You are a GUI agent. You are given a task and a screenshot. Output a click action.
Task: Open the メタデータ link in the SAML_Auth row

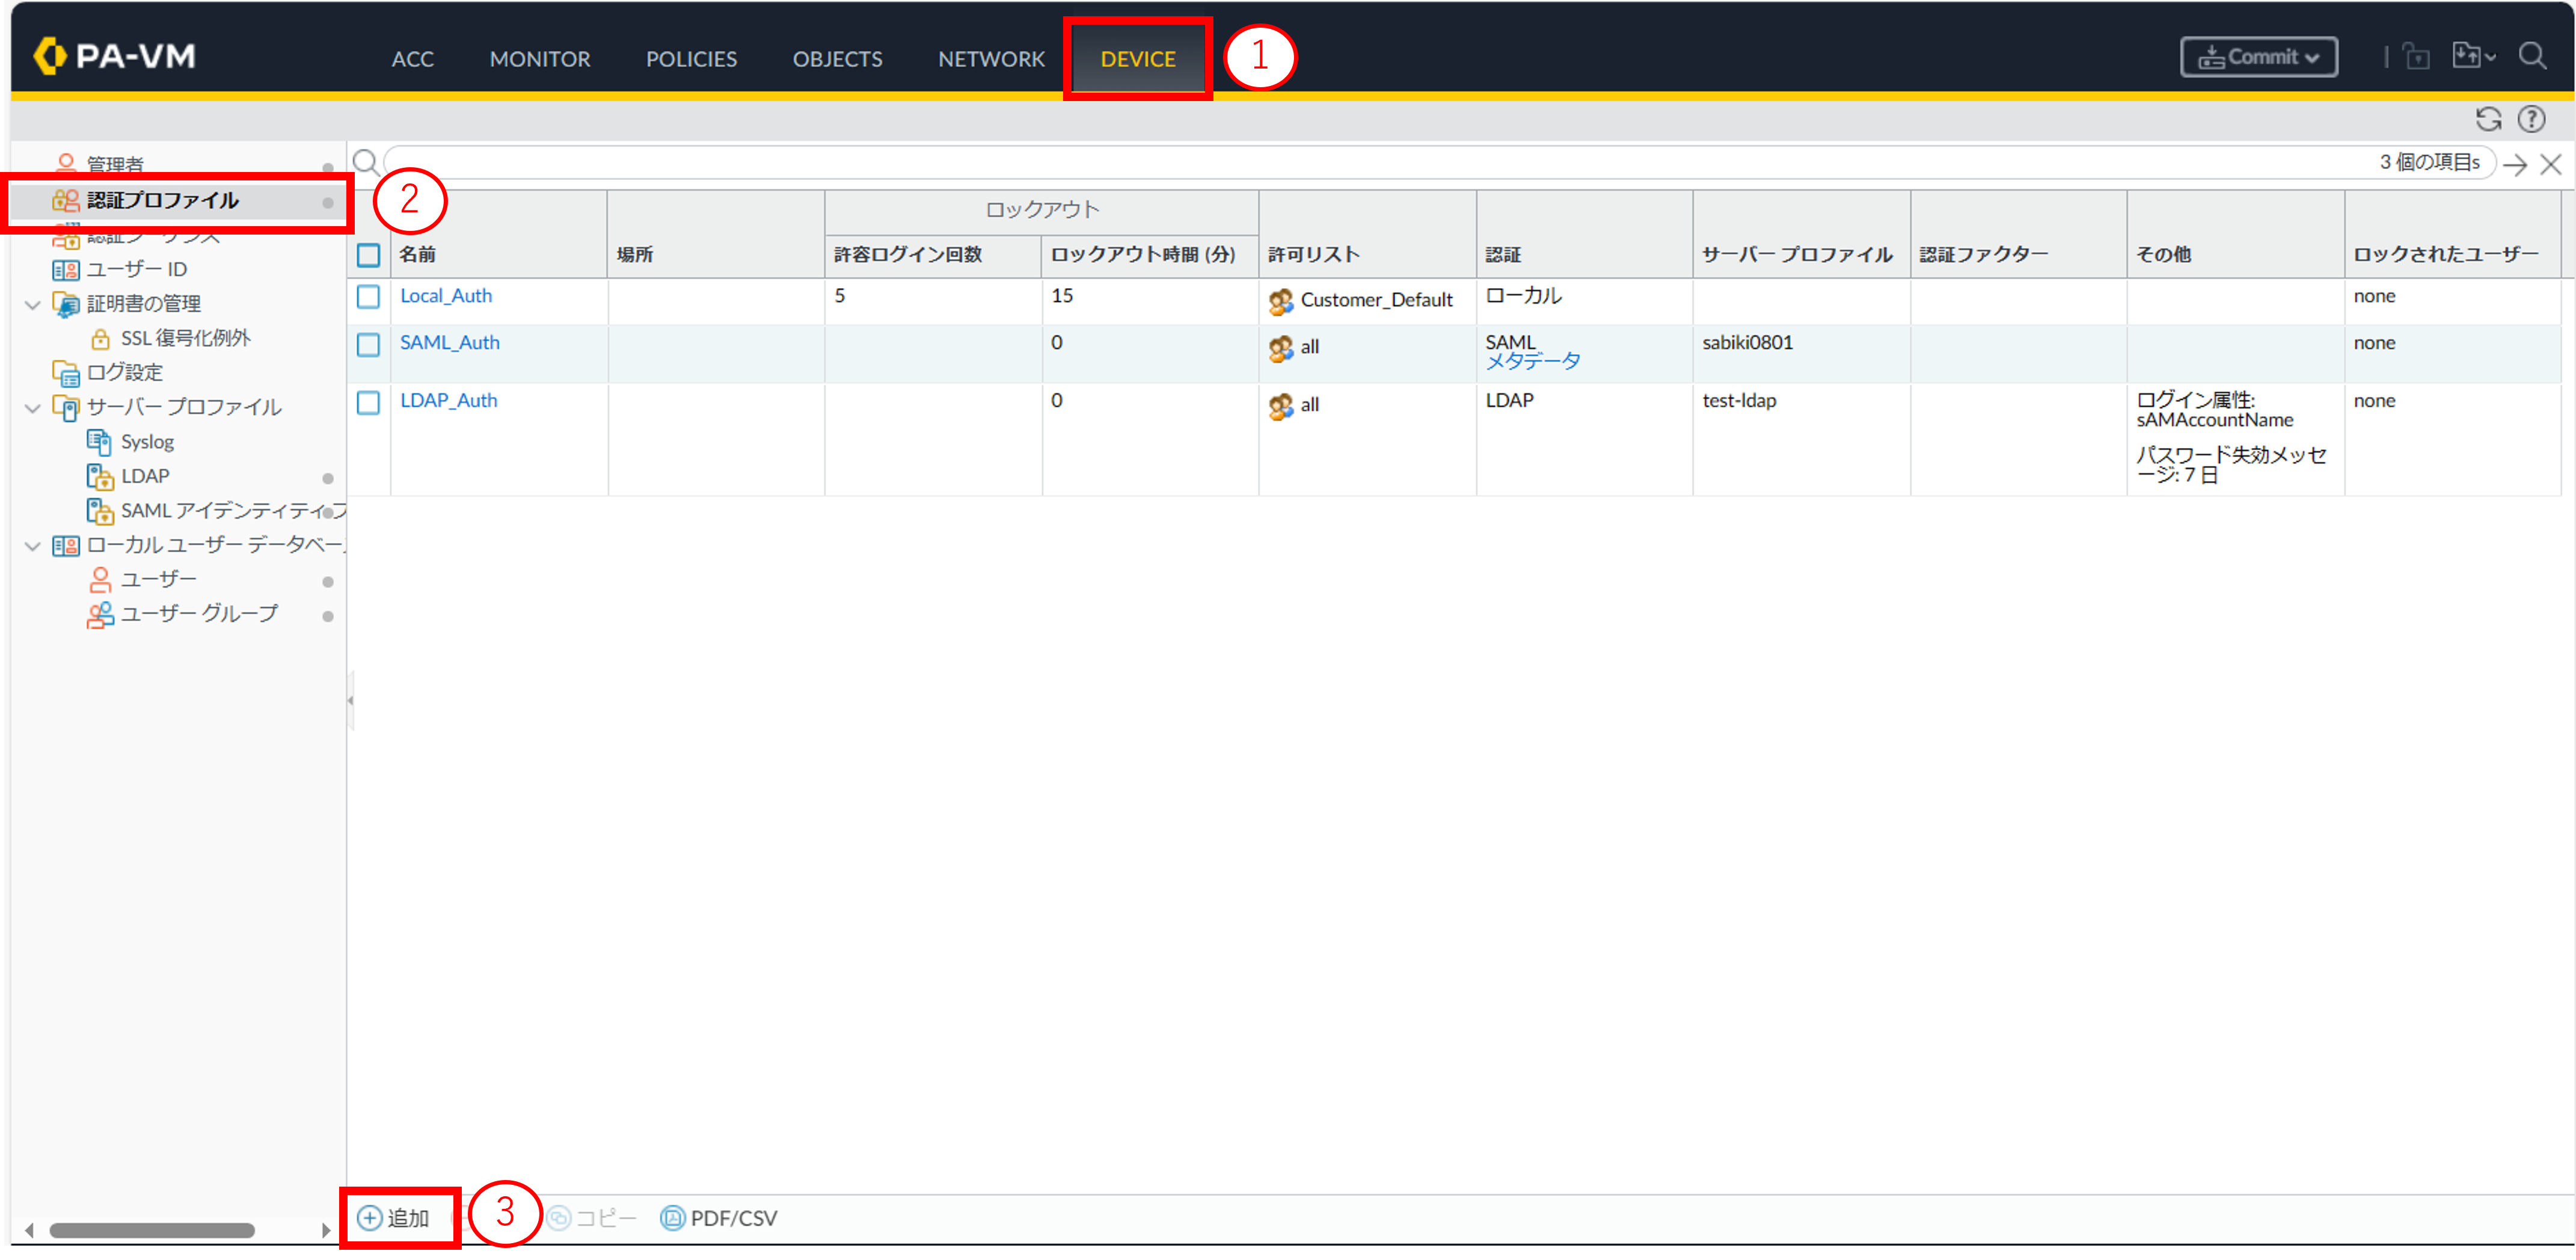click(1532, 362)
